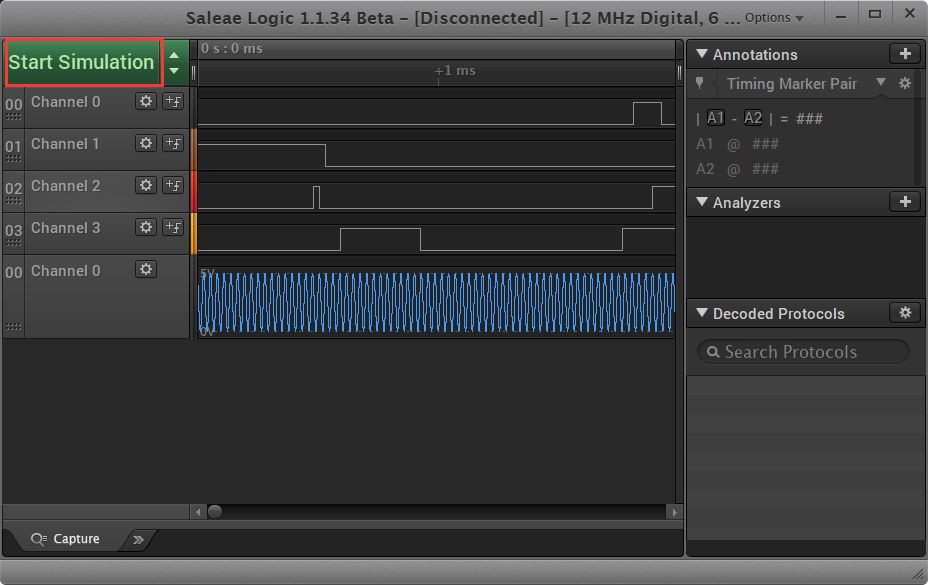Click the window resize grip in status bar

point(919,574)
